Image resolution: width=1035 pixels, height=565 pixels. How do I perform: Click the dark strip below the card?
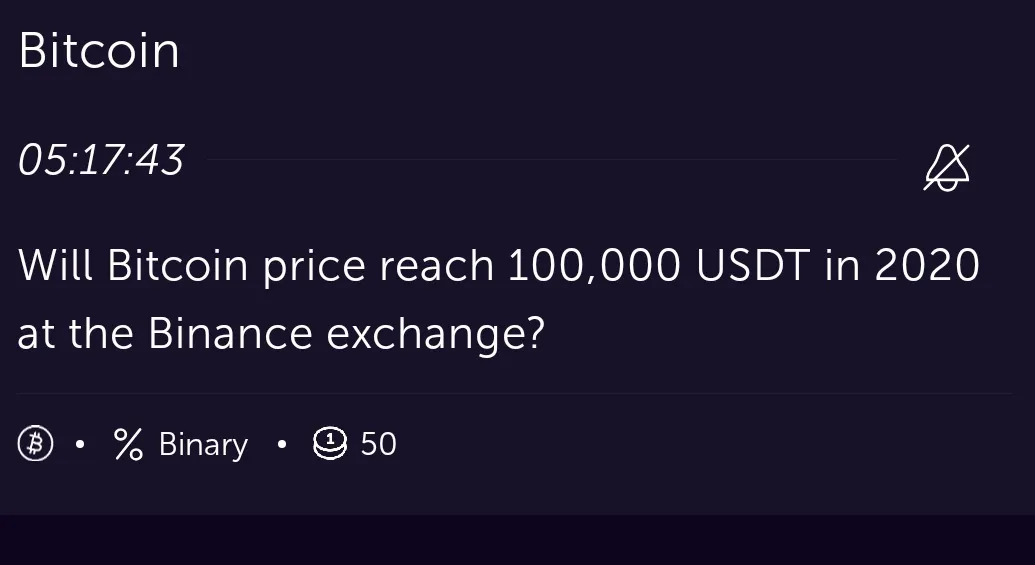point(518,540)
